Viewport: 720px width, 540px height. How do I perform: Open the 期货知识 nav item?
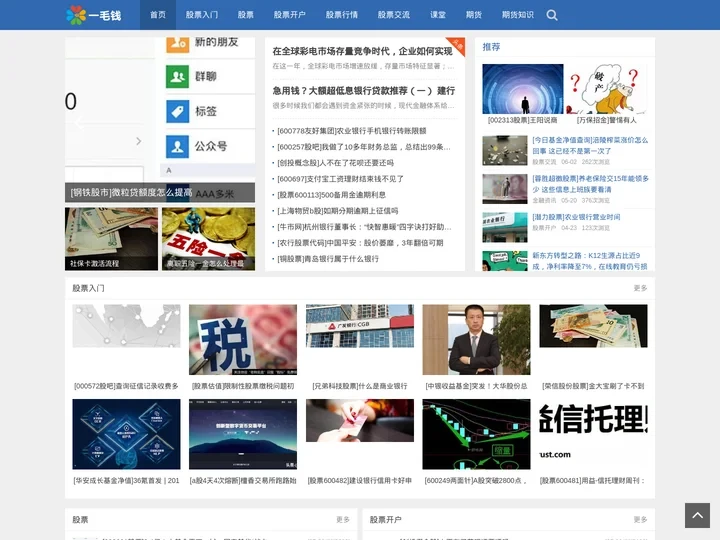coord(518,15)
